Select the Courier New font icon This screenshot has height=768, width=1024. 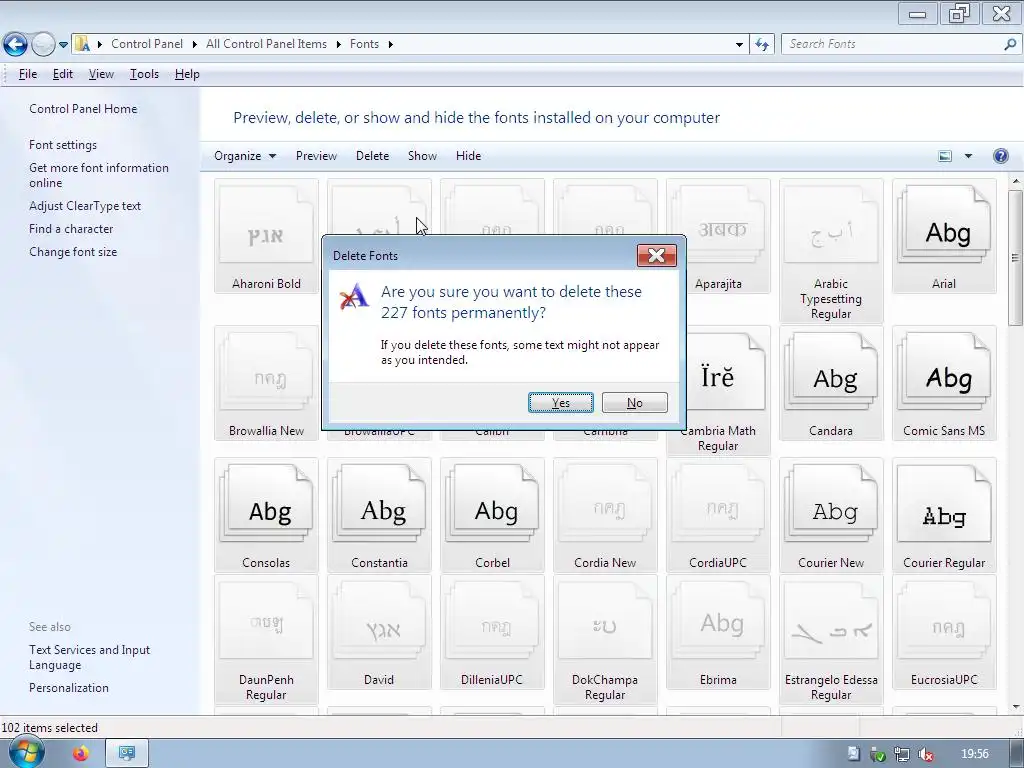coord(831,515)
